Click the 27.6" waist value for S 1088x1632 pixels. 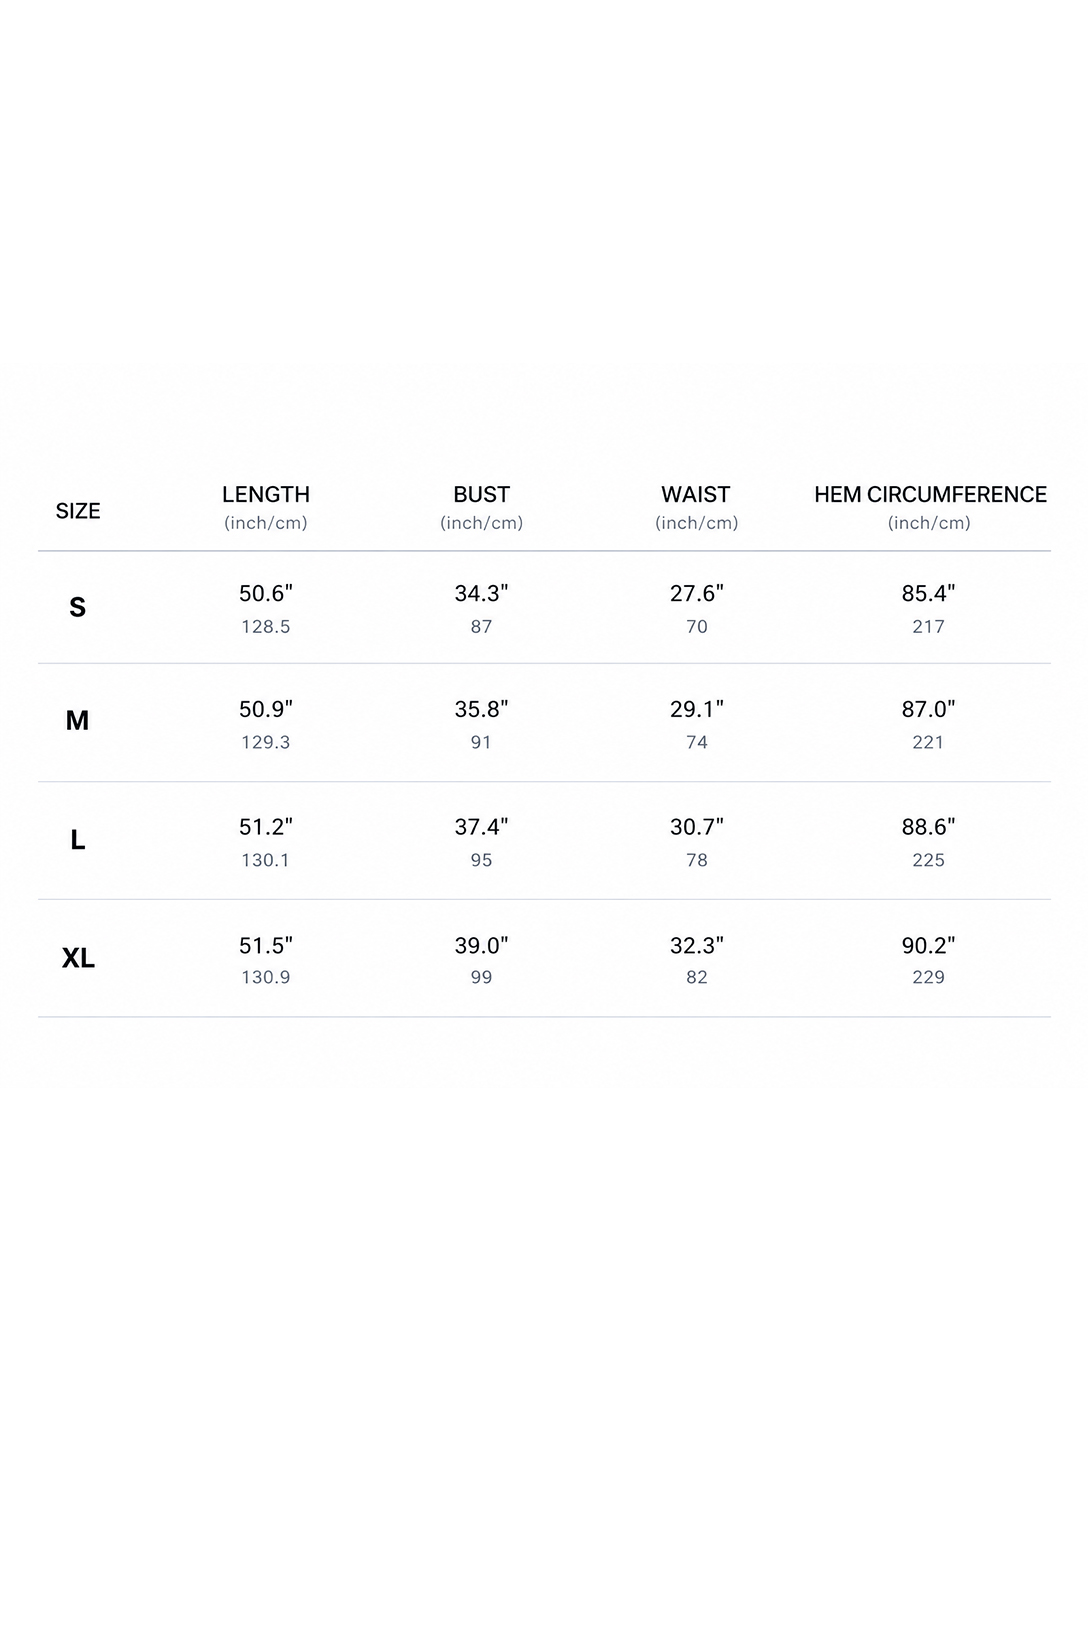click(x=697, y=593)
